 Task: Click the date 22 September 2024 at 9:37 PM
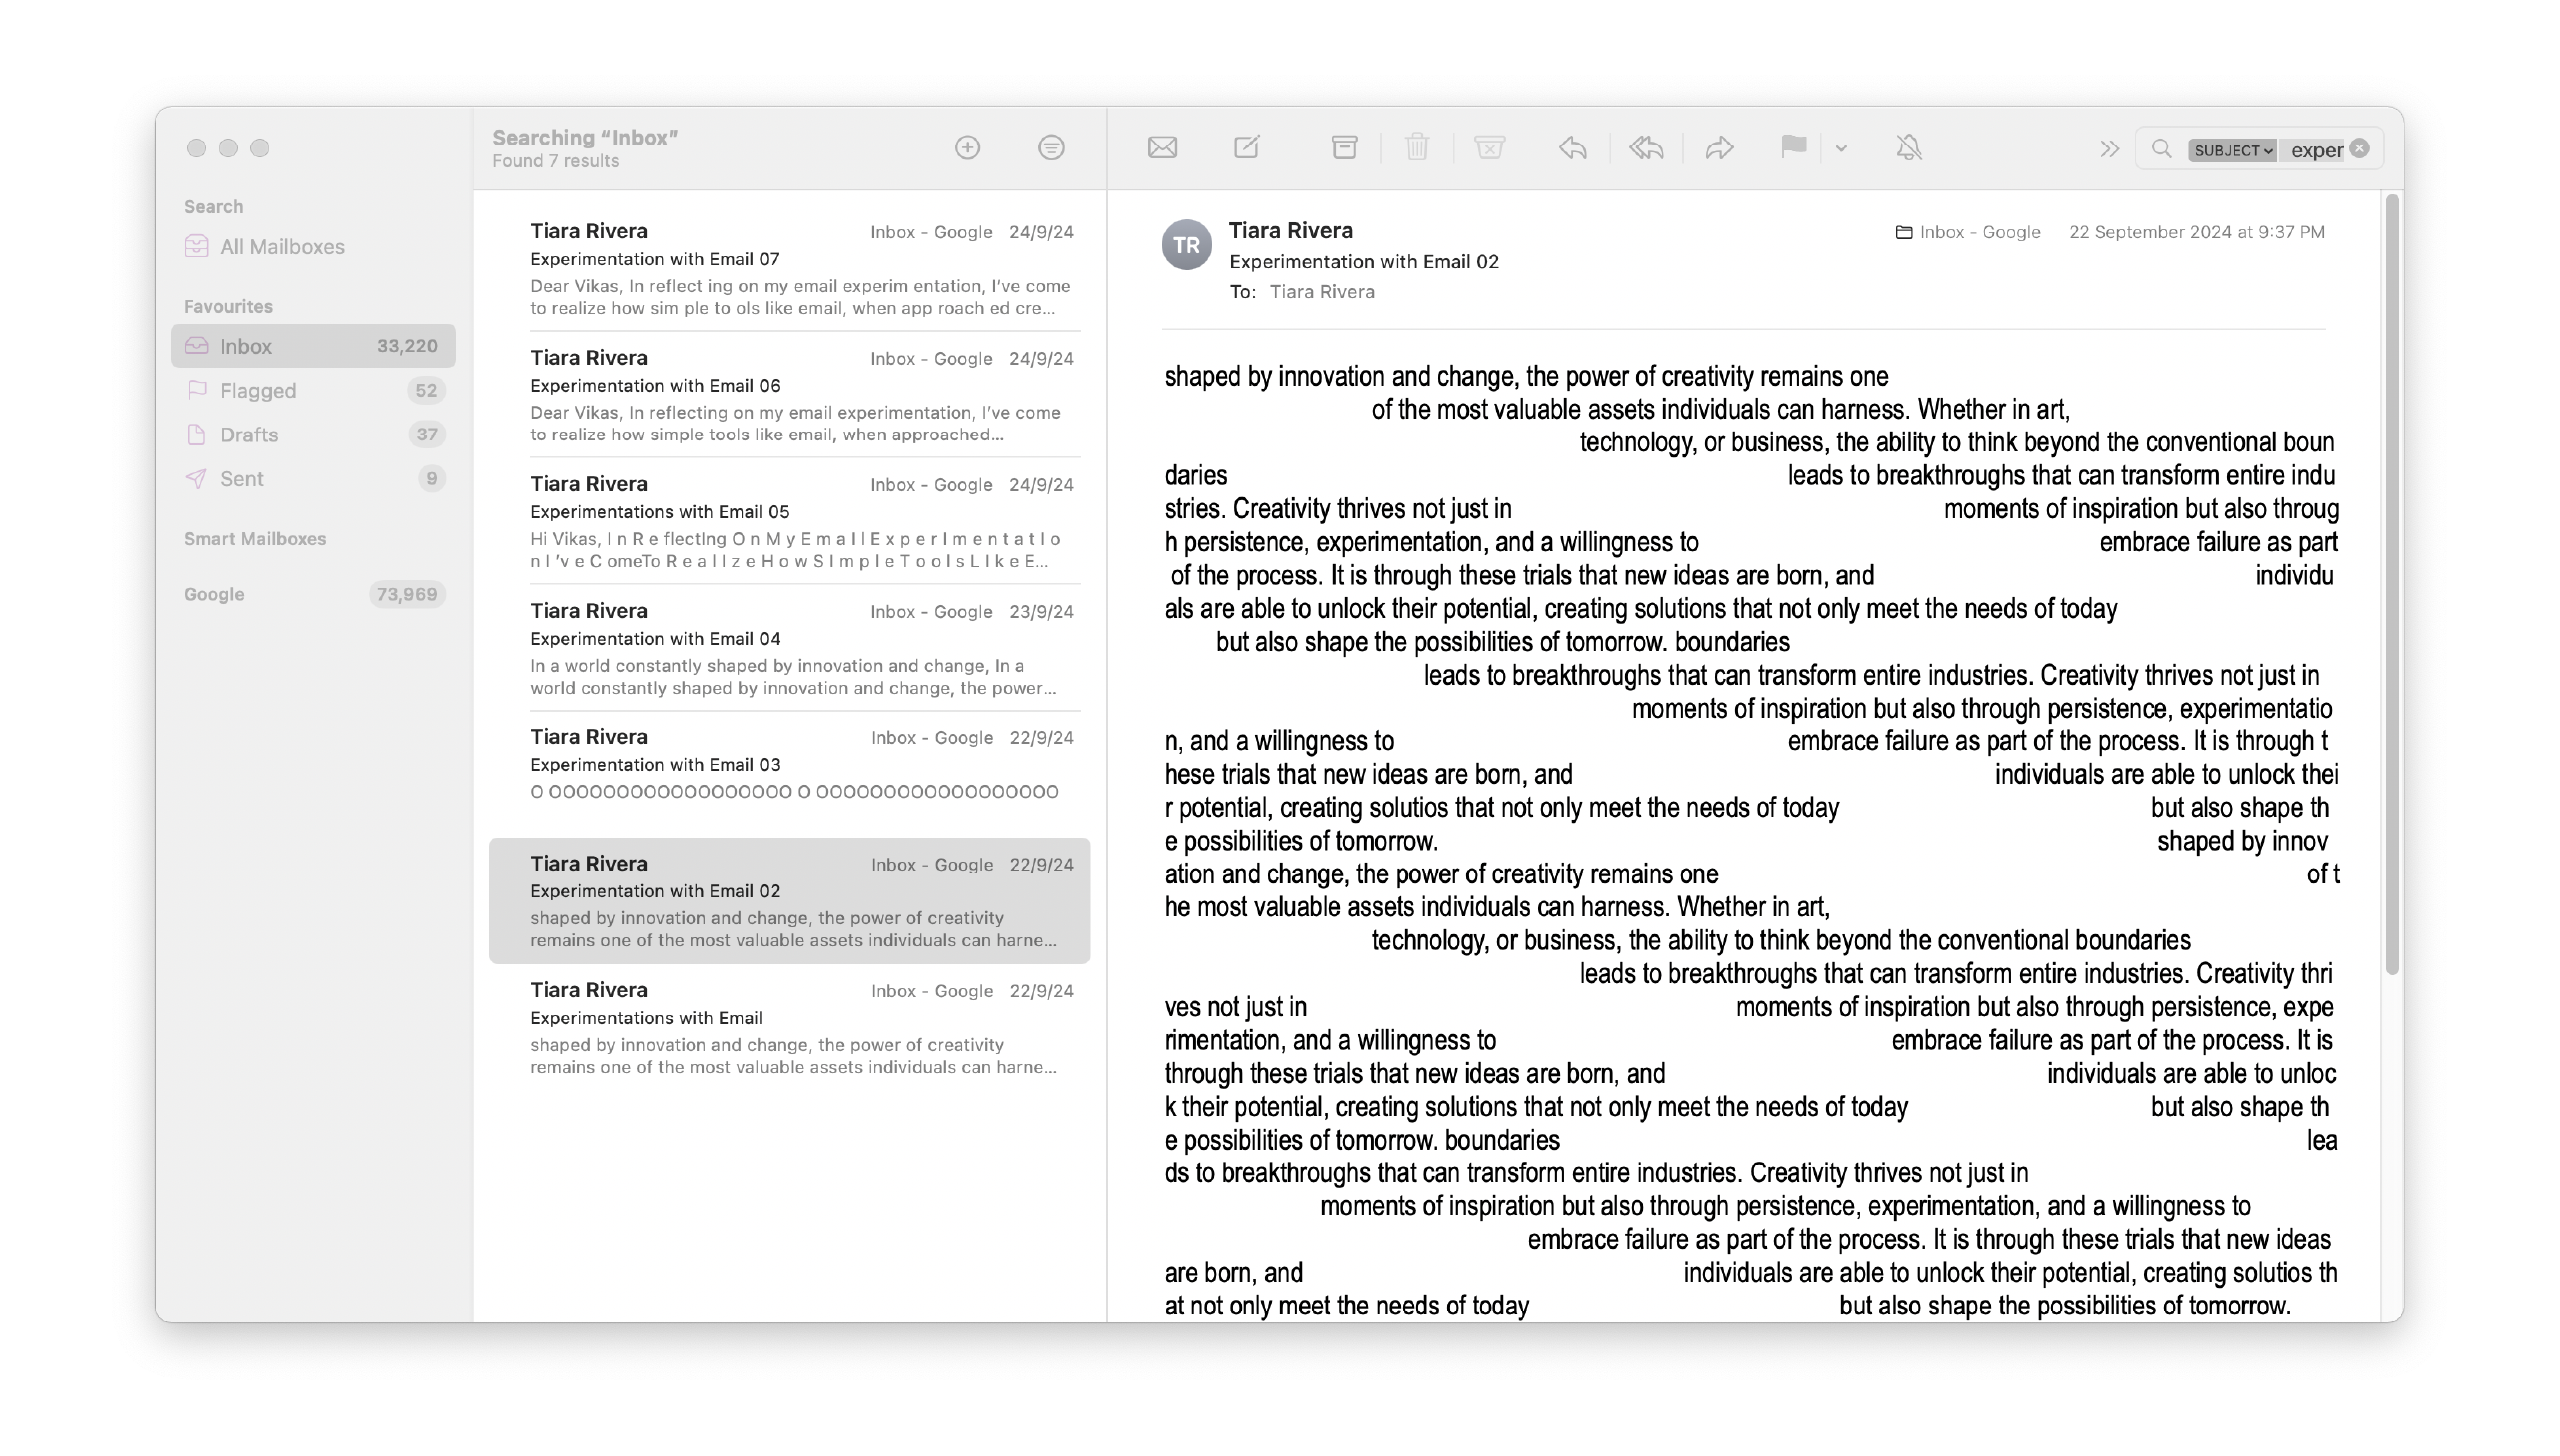click(2197, 232)
